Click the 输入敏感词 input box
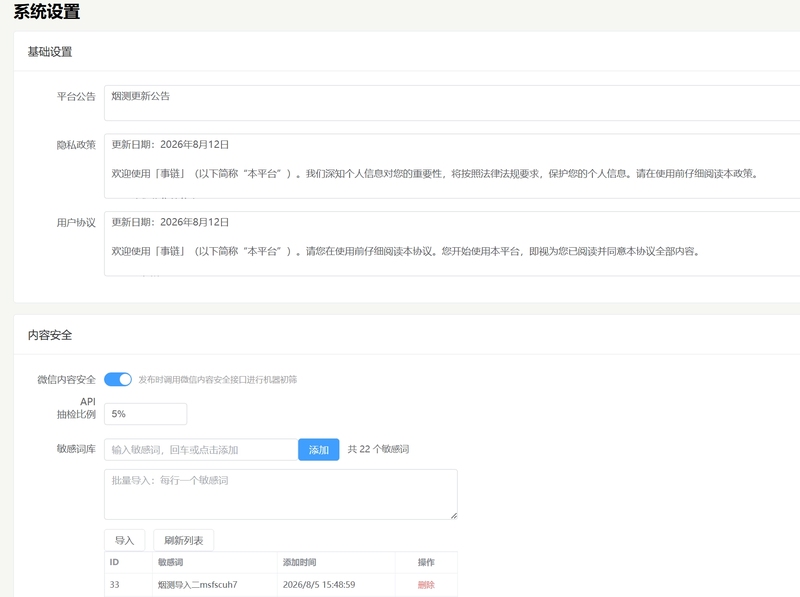This screenshot has width=800, height=597. click(x=201, y=450)
